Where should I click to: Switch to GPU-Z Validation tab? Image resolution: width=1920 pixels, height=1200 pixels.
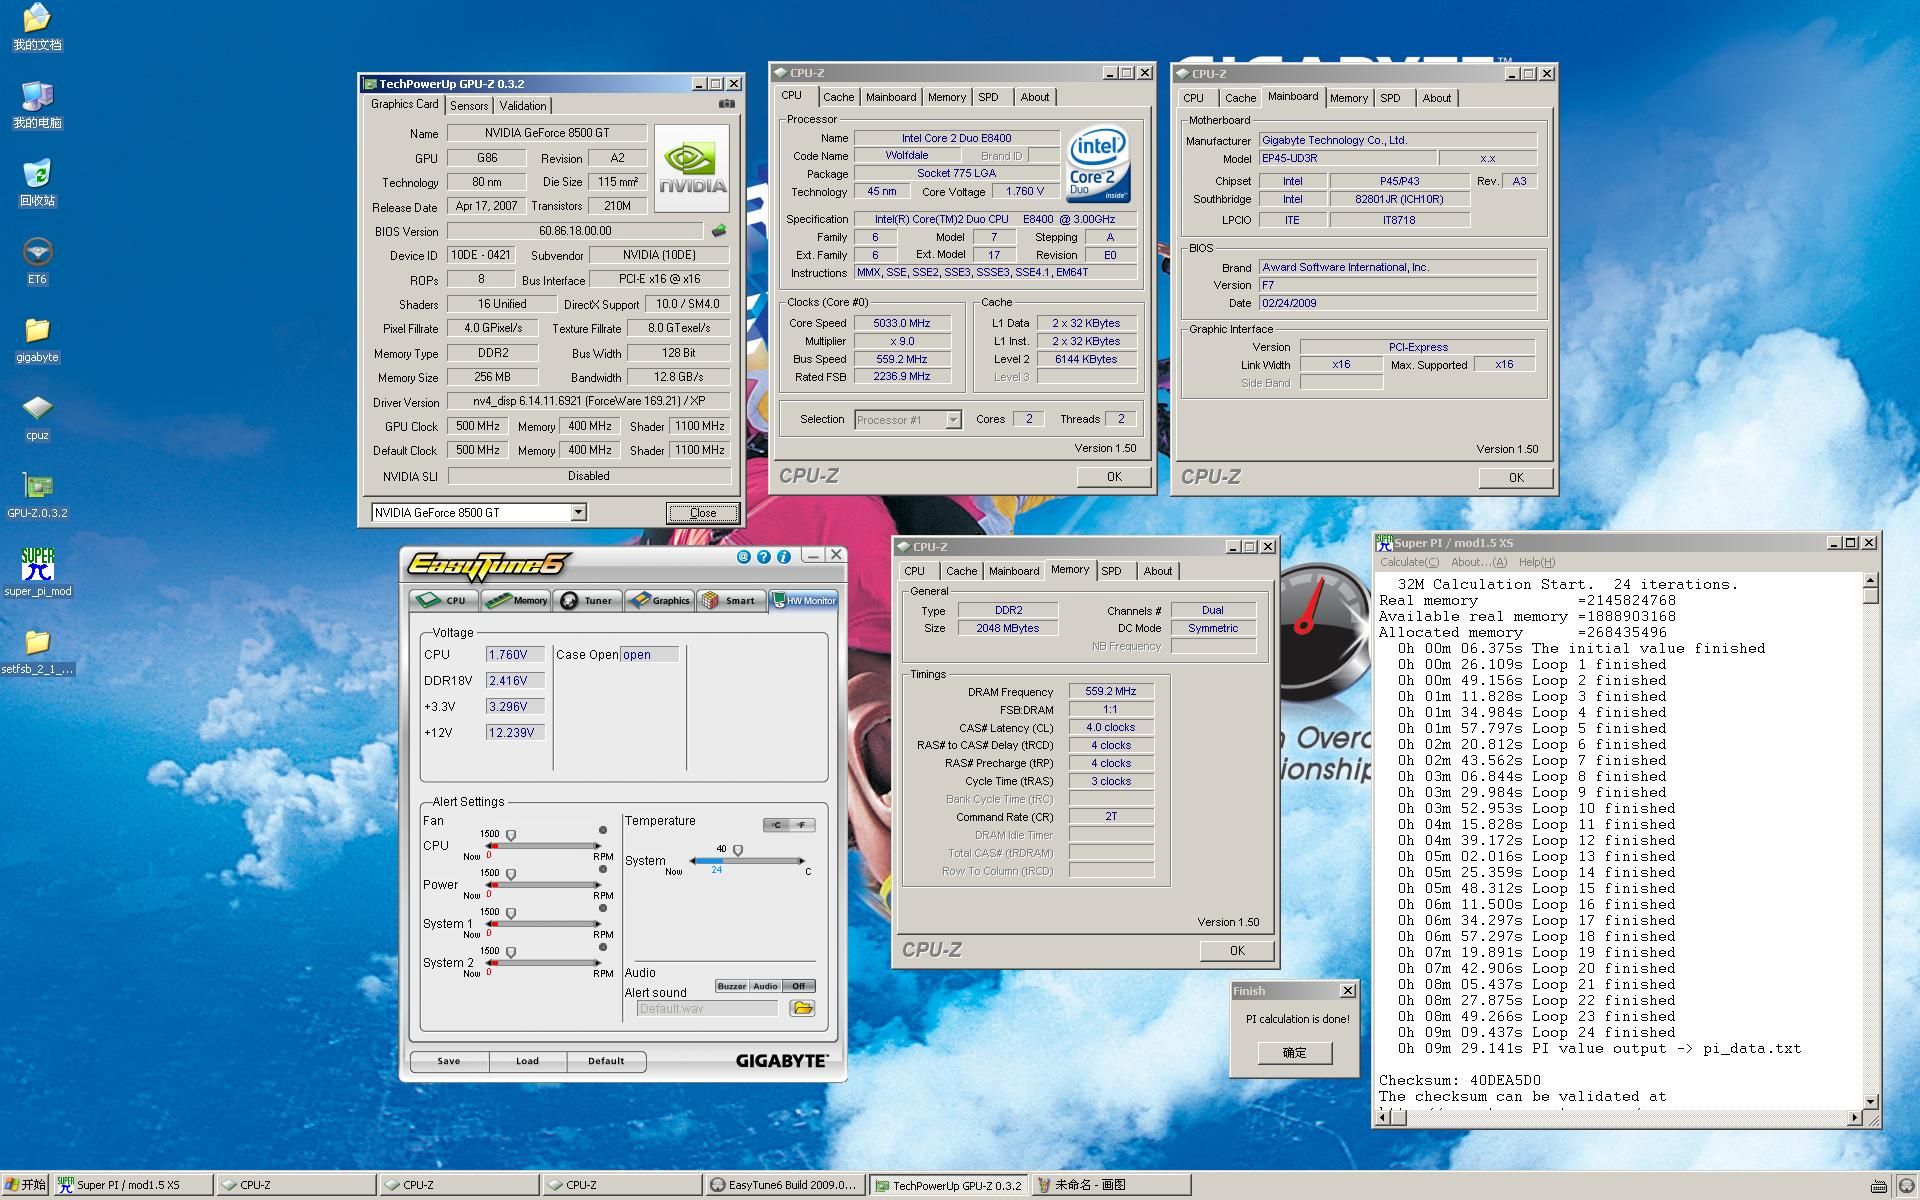(x=523, y=105)
